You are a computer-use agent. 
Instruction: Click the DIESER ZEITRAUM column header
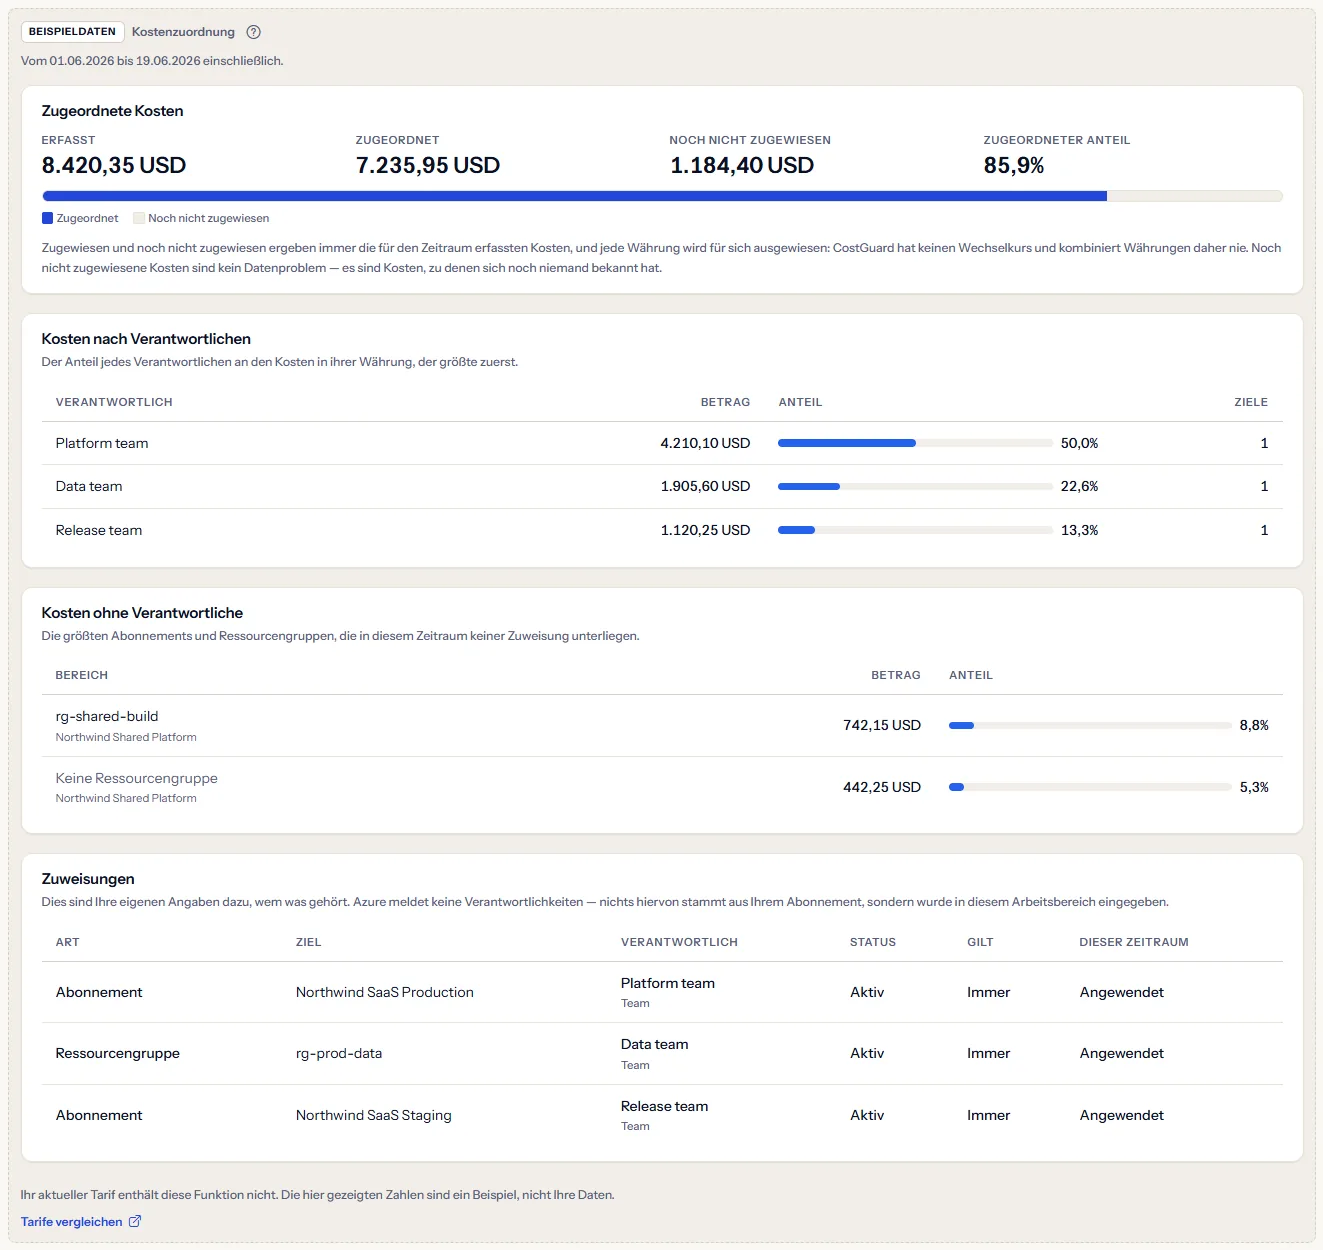point(1134,942)
